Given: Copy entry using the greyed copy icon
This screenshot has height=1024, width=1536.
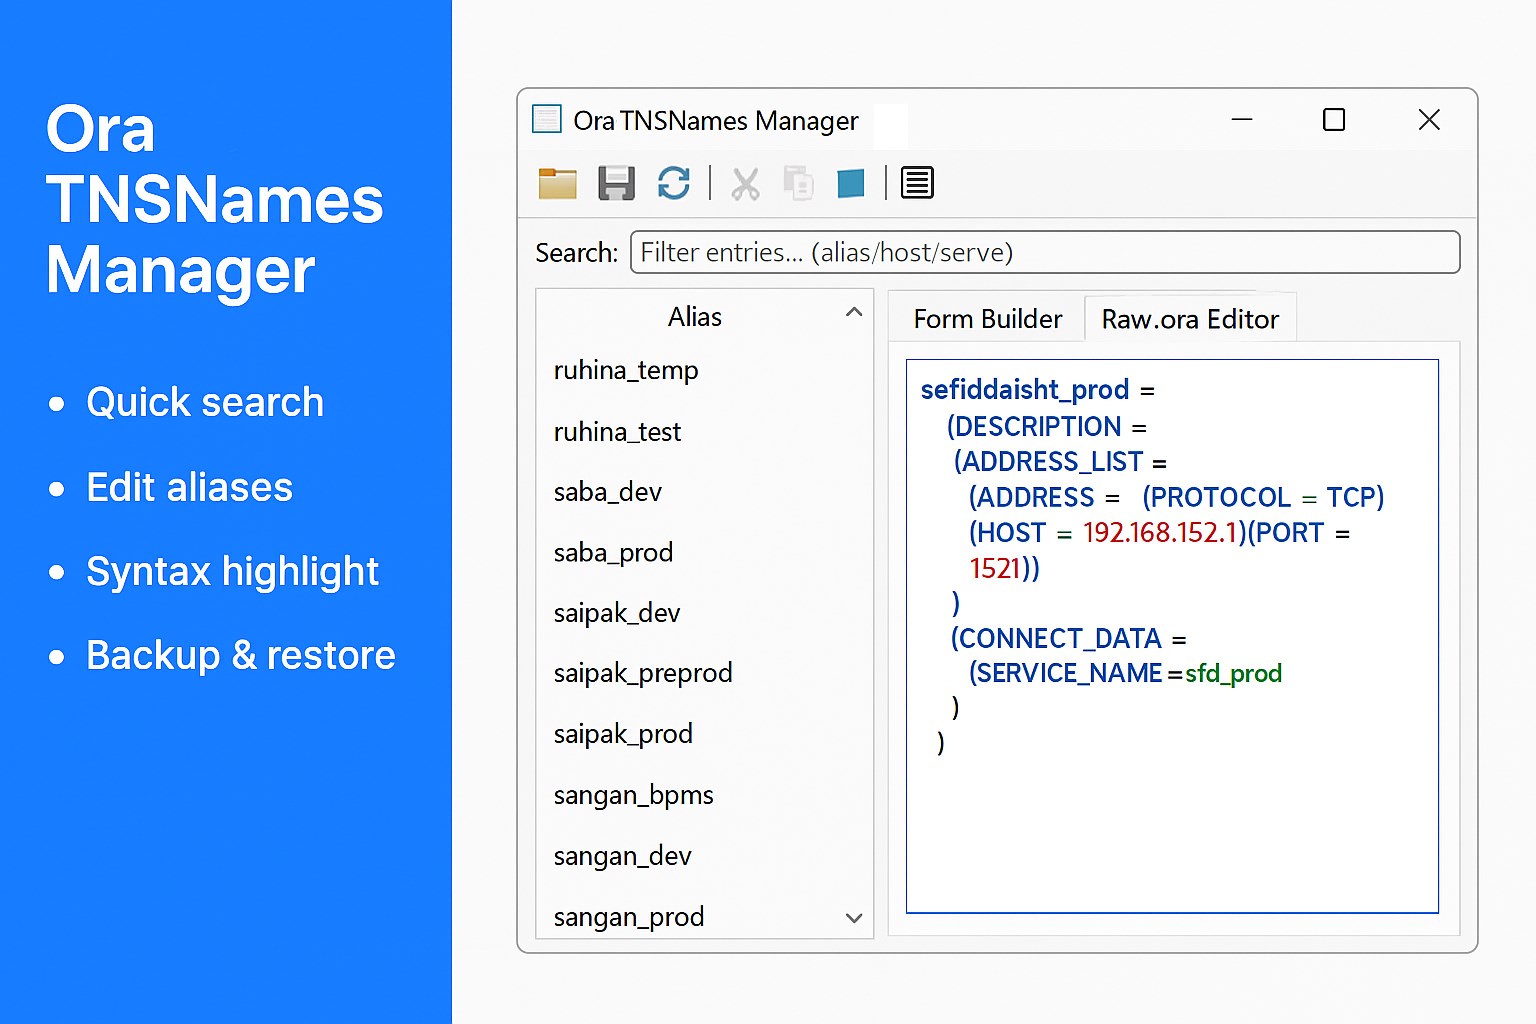Looking at the screenshot, I should [798, 184].
